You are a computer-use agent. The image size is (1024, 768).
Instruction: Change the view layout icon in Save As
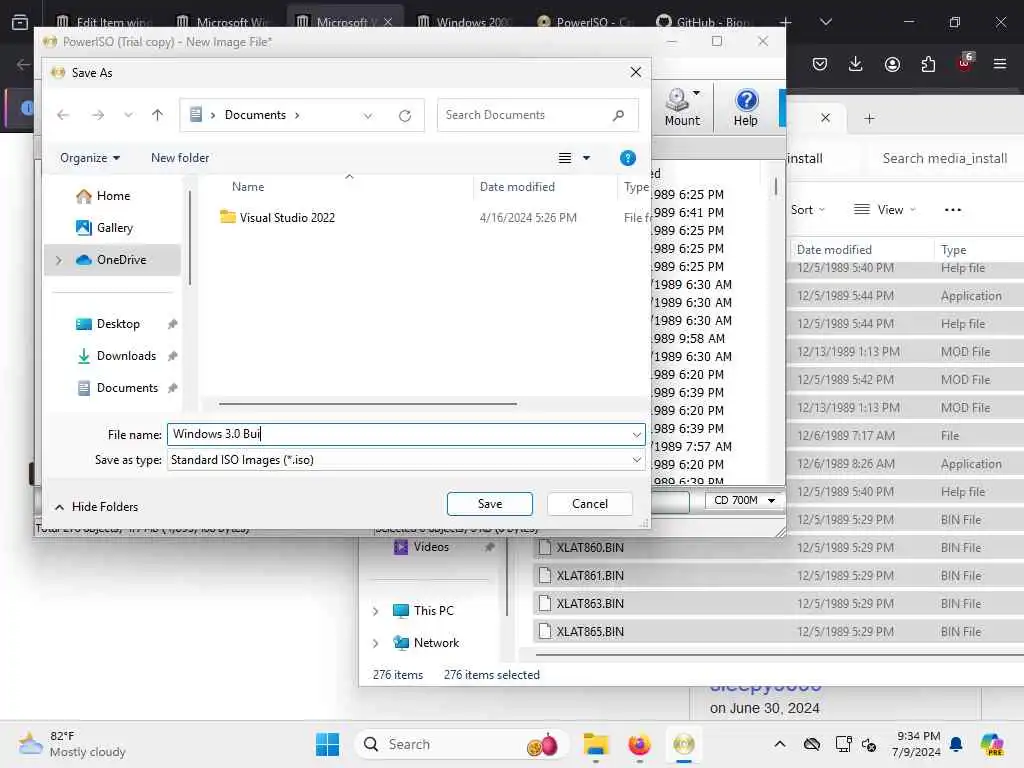[565, 158]
